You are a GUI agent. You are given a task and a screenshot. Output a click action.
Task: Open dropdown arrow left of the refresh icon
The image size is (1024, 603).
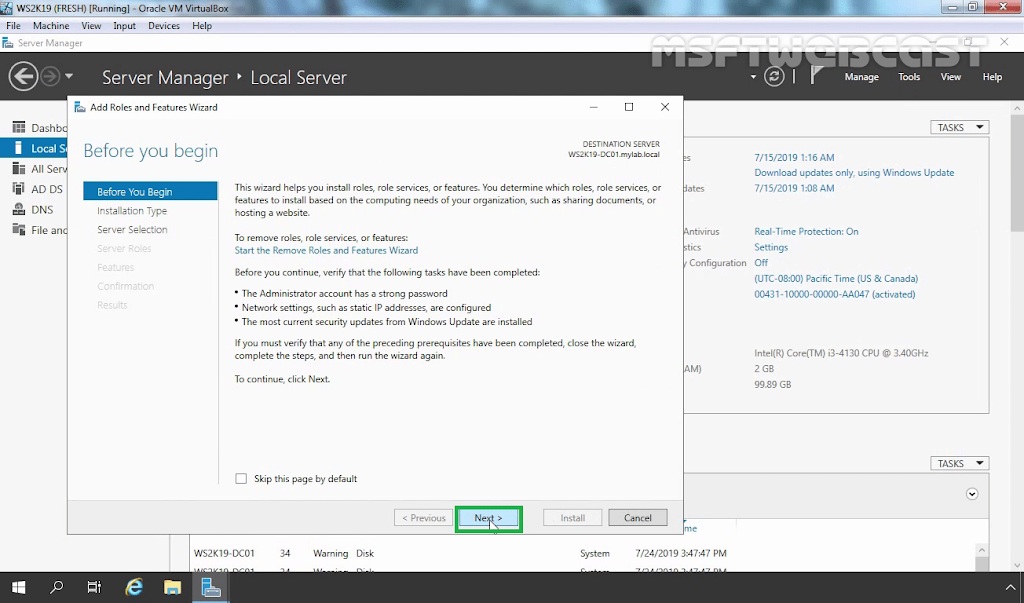pos(753,77)
